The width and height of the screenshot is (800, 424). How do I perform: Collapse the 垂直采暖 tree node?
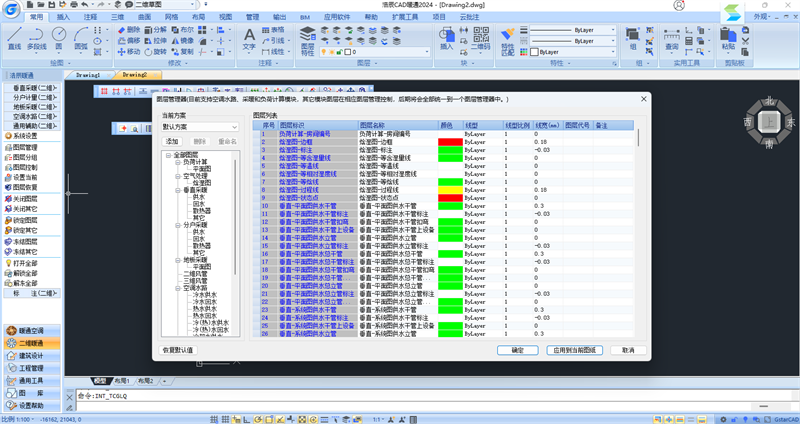(177, 190)
